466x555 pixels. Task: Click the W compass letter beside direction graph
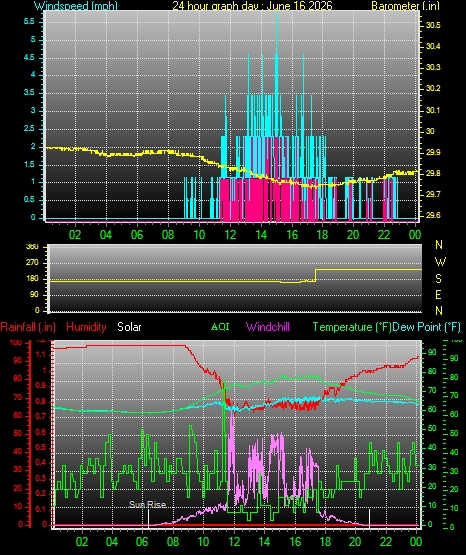click(440, 262)
